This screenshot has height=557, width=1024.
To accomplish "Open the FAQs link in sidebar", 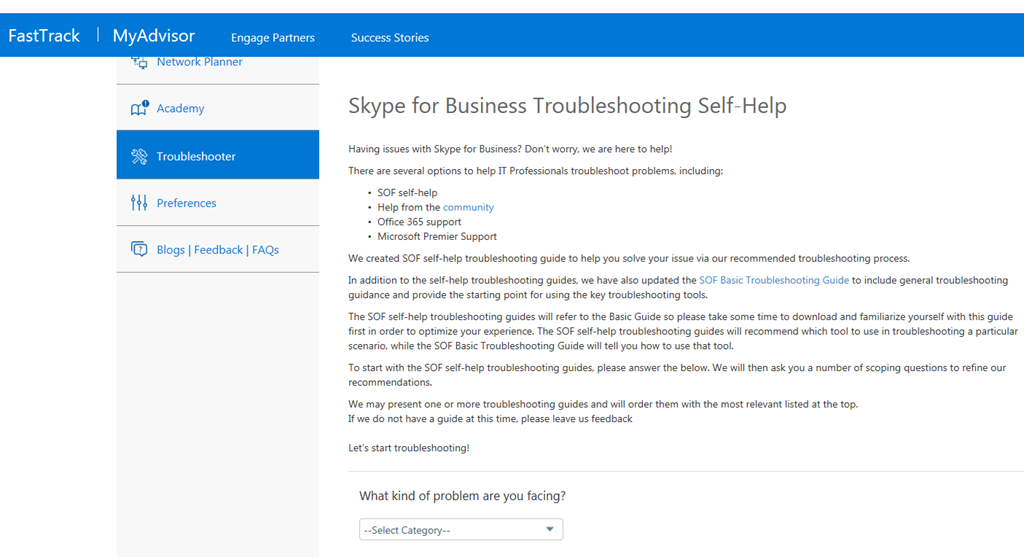I will click(x=265, y=250).
